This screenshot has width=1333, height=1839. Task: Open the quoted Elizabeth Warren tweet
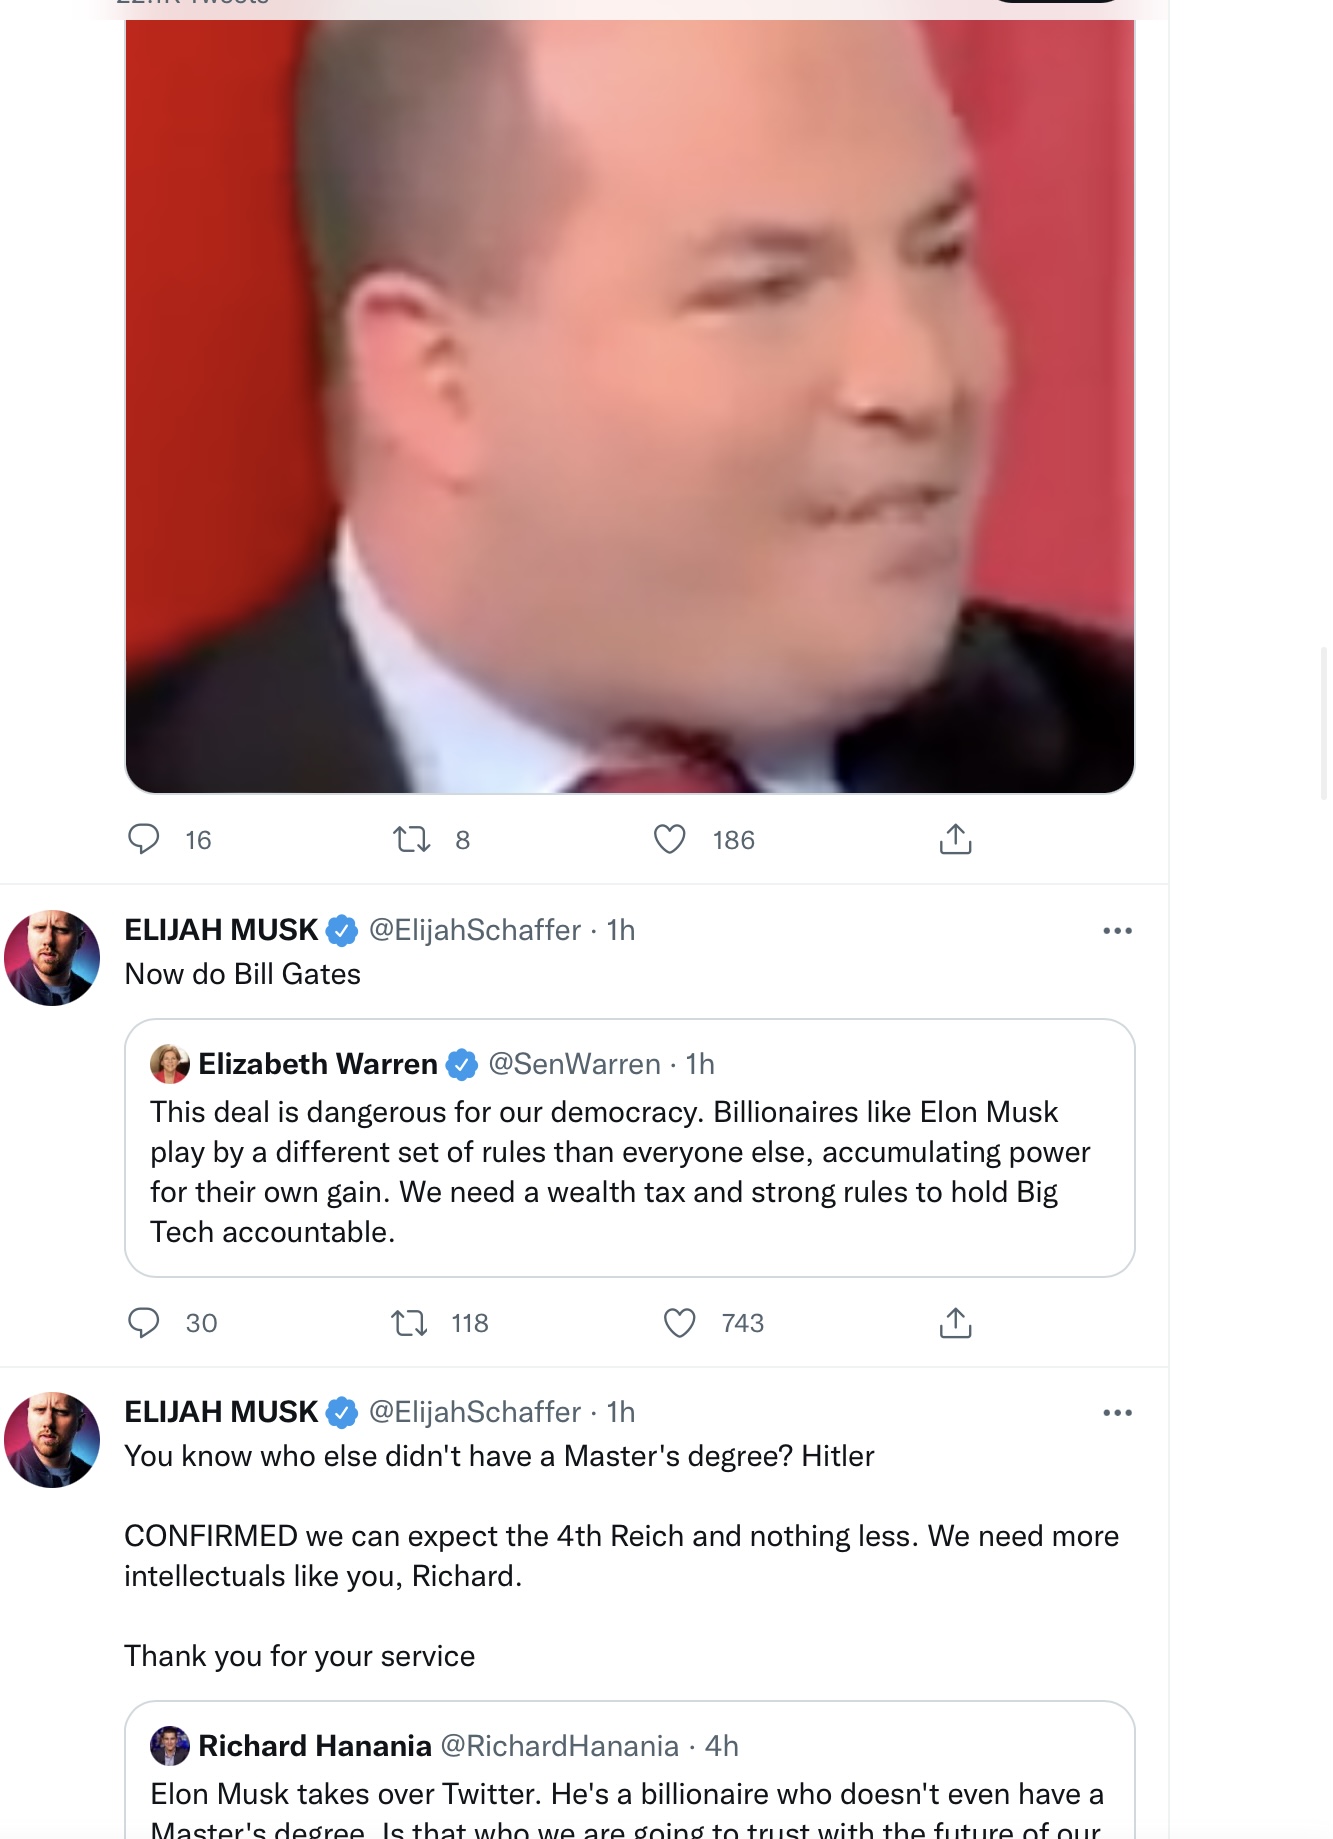630,1148
